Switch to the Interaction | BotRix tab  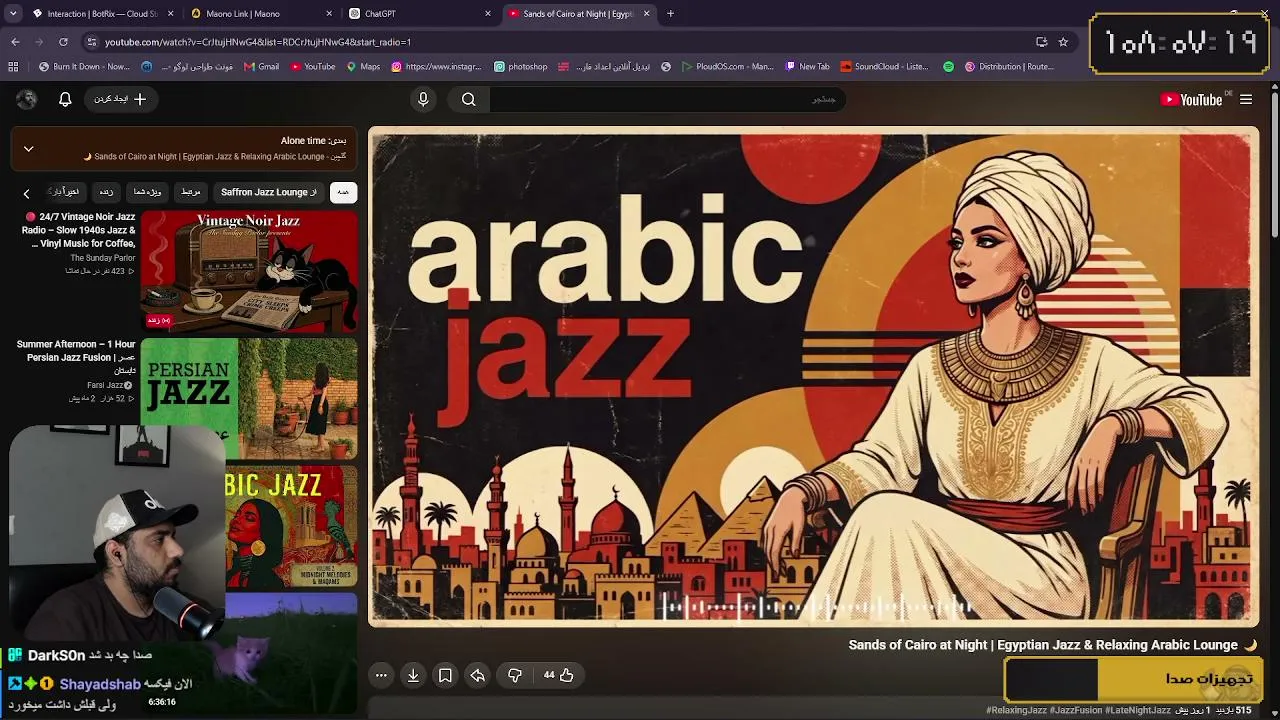[102, 14]
